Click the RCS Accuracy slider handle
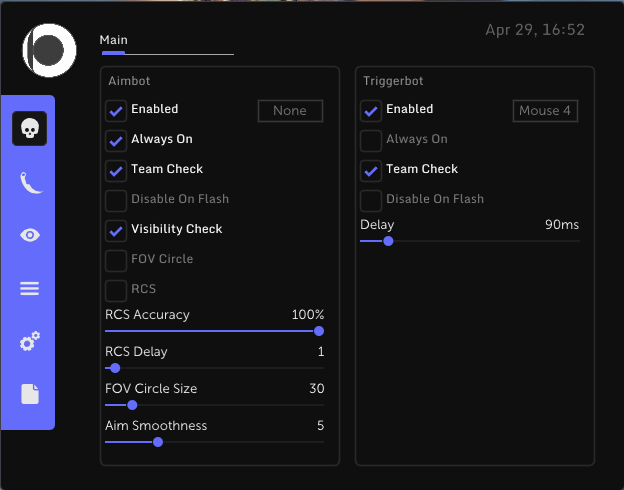 pos(319,331)
